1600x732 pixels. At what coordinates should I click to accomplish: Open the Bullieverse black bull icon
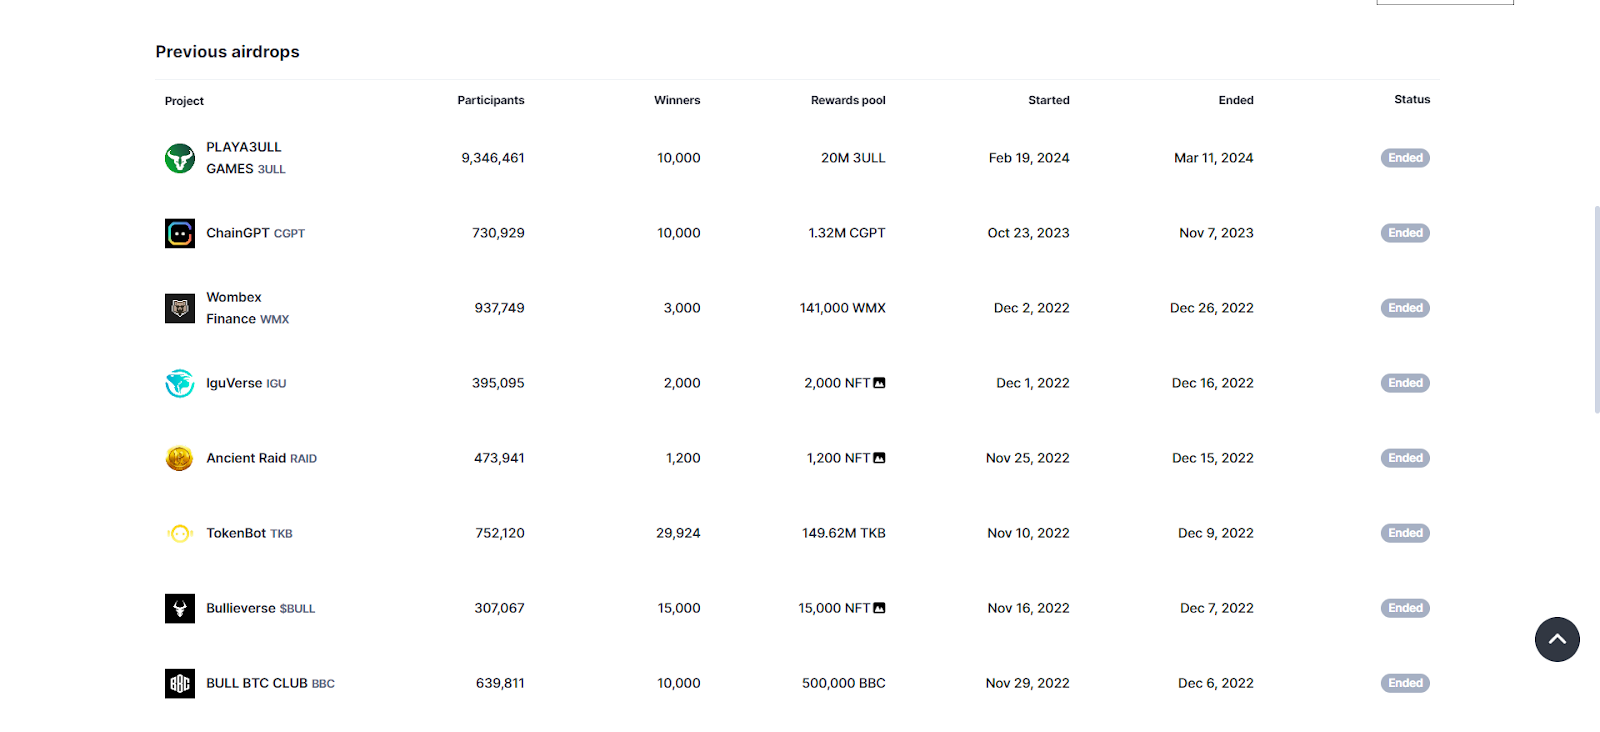[x=180, y=608]
